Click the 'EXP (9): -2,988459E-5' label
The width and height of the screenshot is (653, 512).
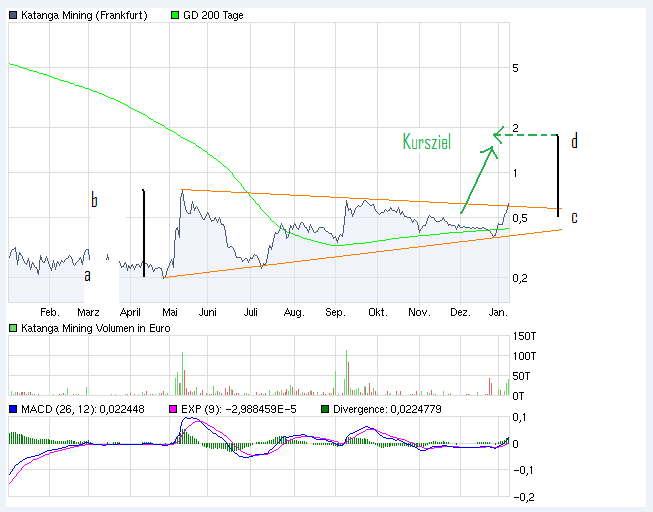[239, 410]
